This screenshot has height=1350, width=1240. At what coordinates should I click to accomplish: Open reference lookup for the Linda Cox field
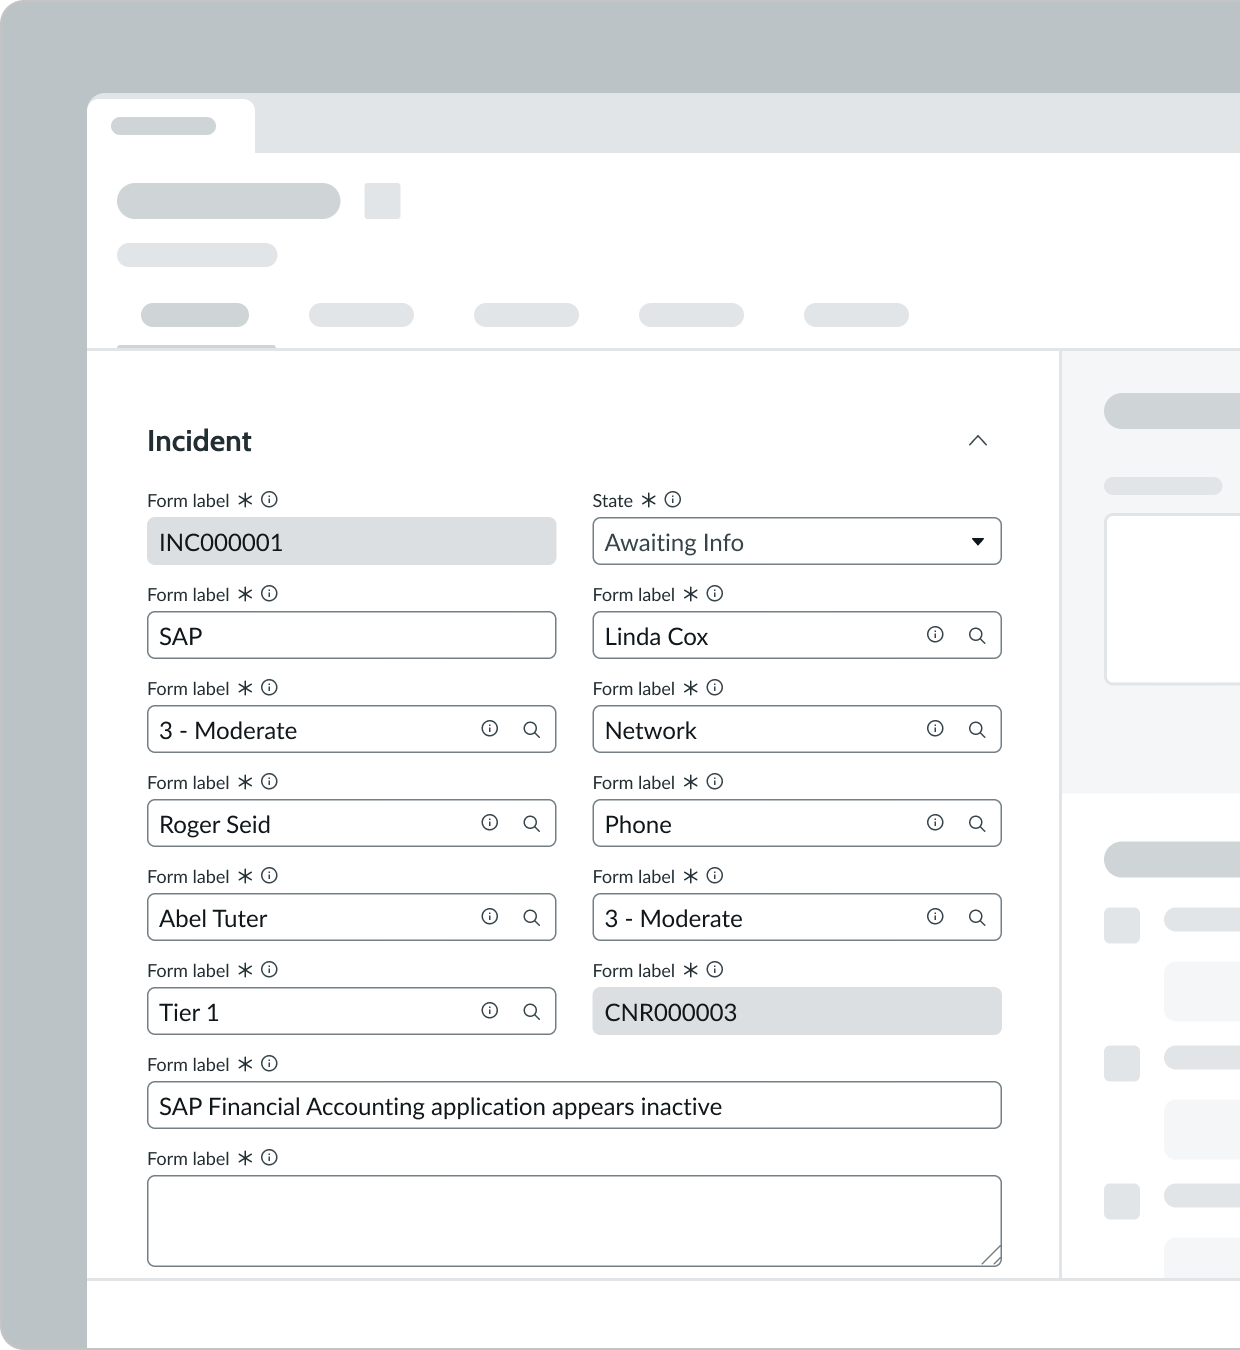click(x=977, y=635)
